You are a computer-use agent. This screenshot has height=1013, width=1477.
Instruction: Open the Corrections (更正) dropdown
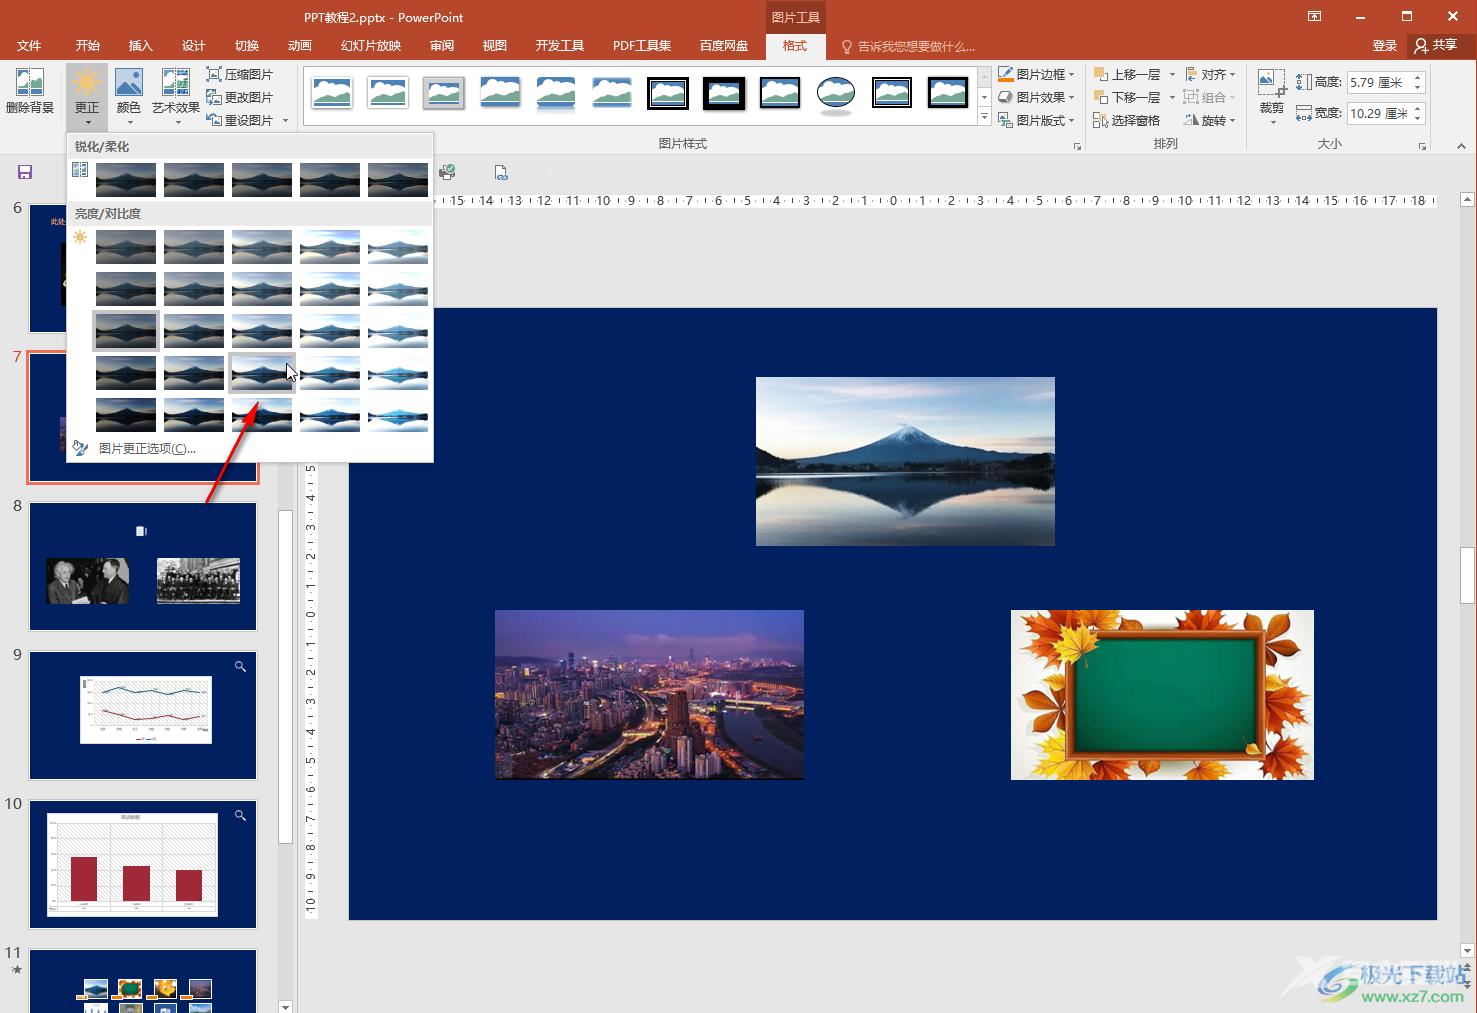pyautogui.click(x=87, y=97)
